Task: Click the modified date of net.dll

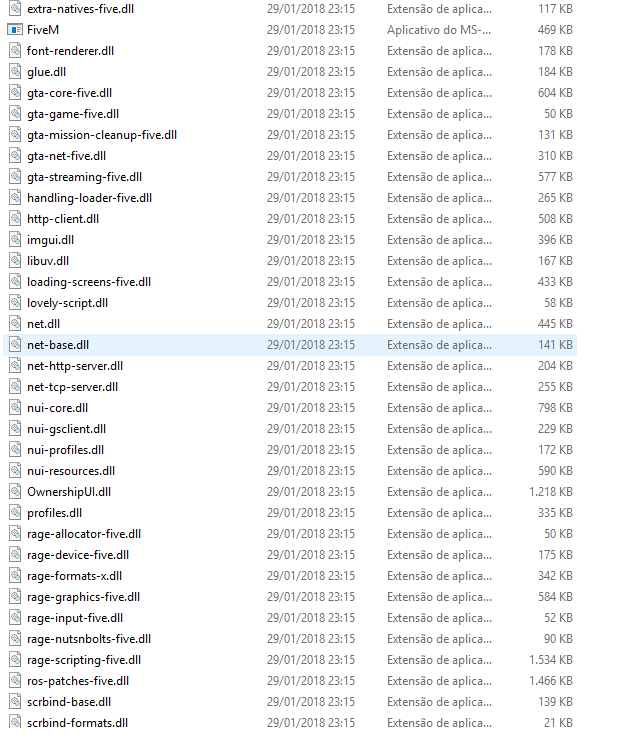Action: click(311, 324)
